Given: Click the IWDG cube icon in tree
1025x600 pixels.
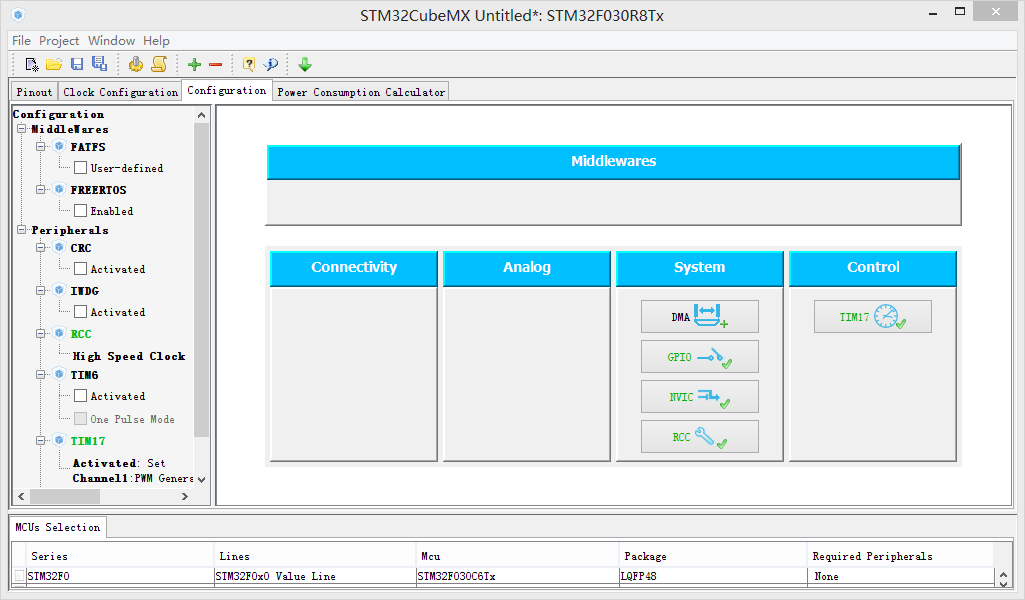Looking at the screenshot, I should pos(59,290).
